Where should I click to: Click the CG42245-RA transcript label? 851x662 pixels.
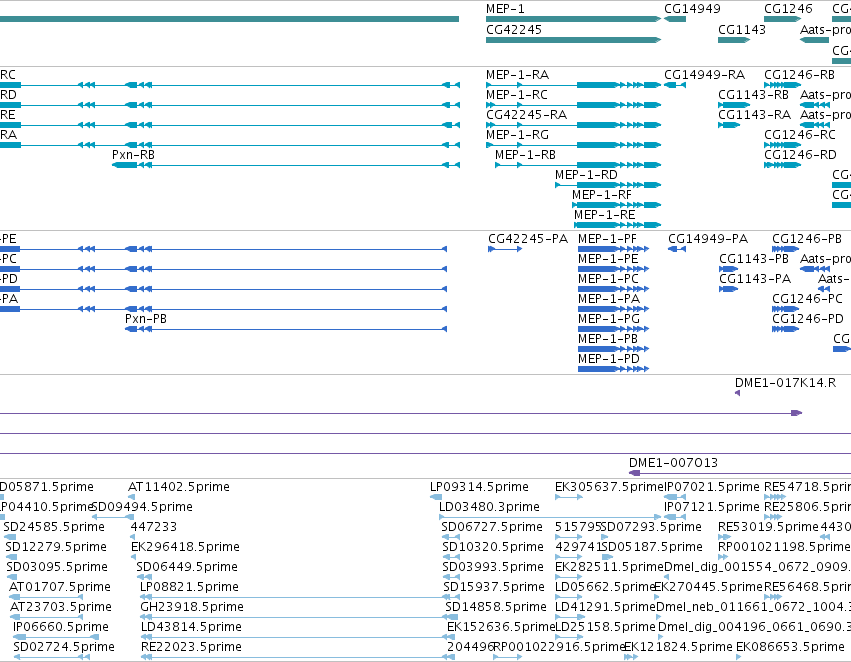(526, 114)
